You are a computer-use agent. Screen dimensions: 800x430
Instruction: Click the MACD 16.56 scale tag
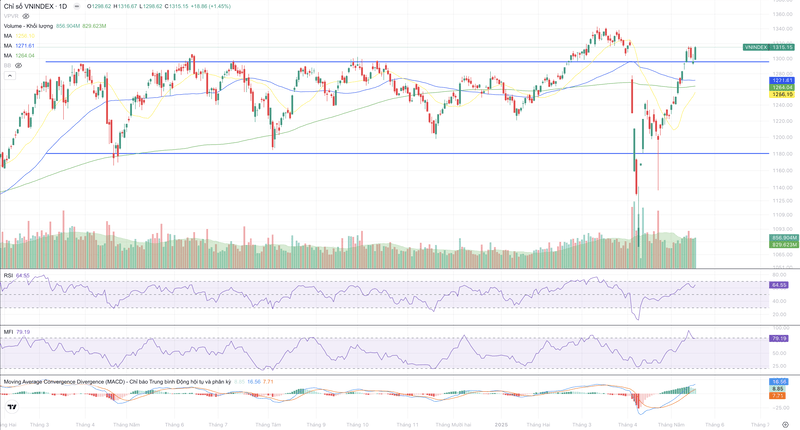pos(779,382)
